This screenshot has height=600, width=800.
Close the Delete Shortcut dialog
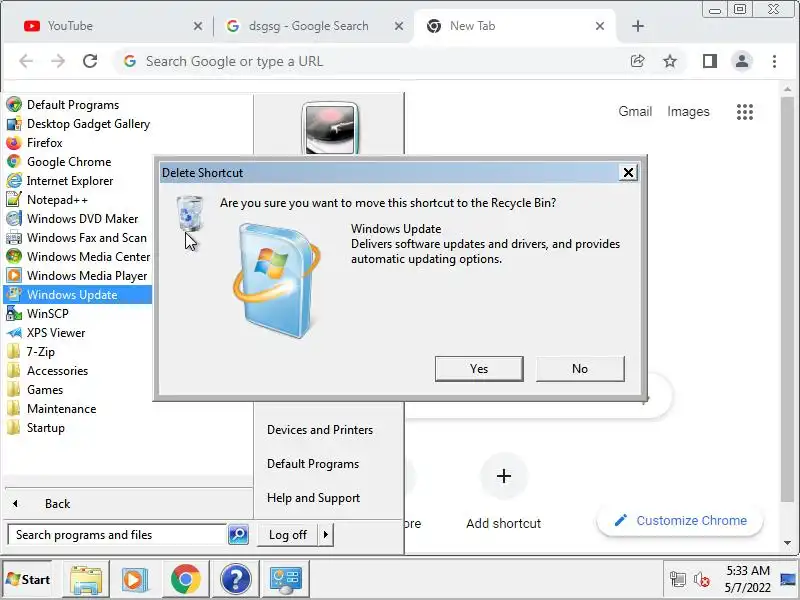click(x=628, y=173)
